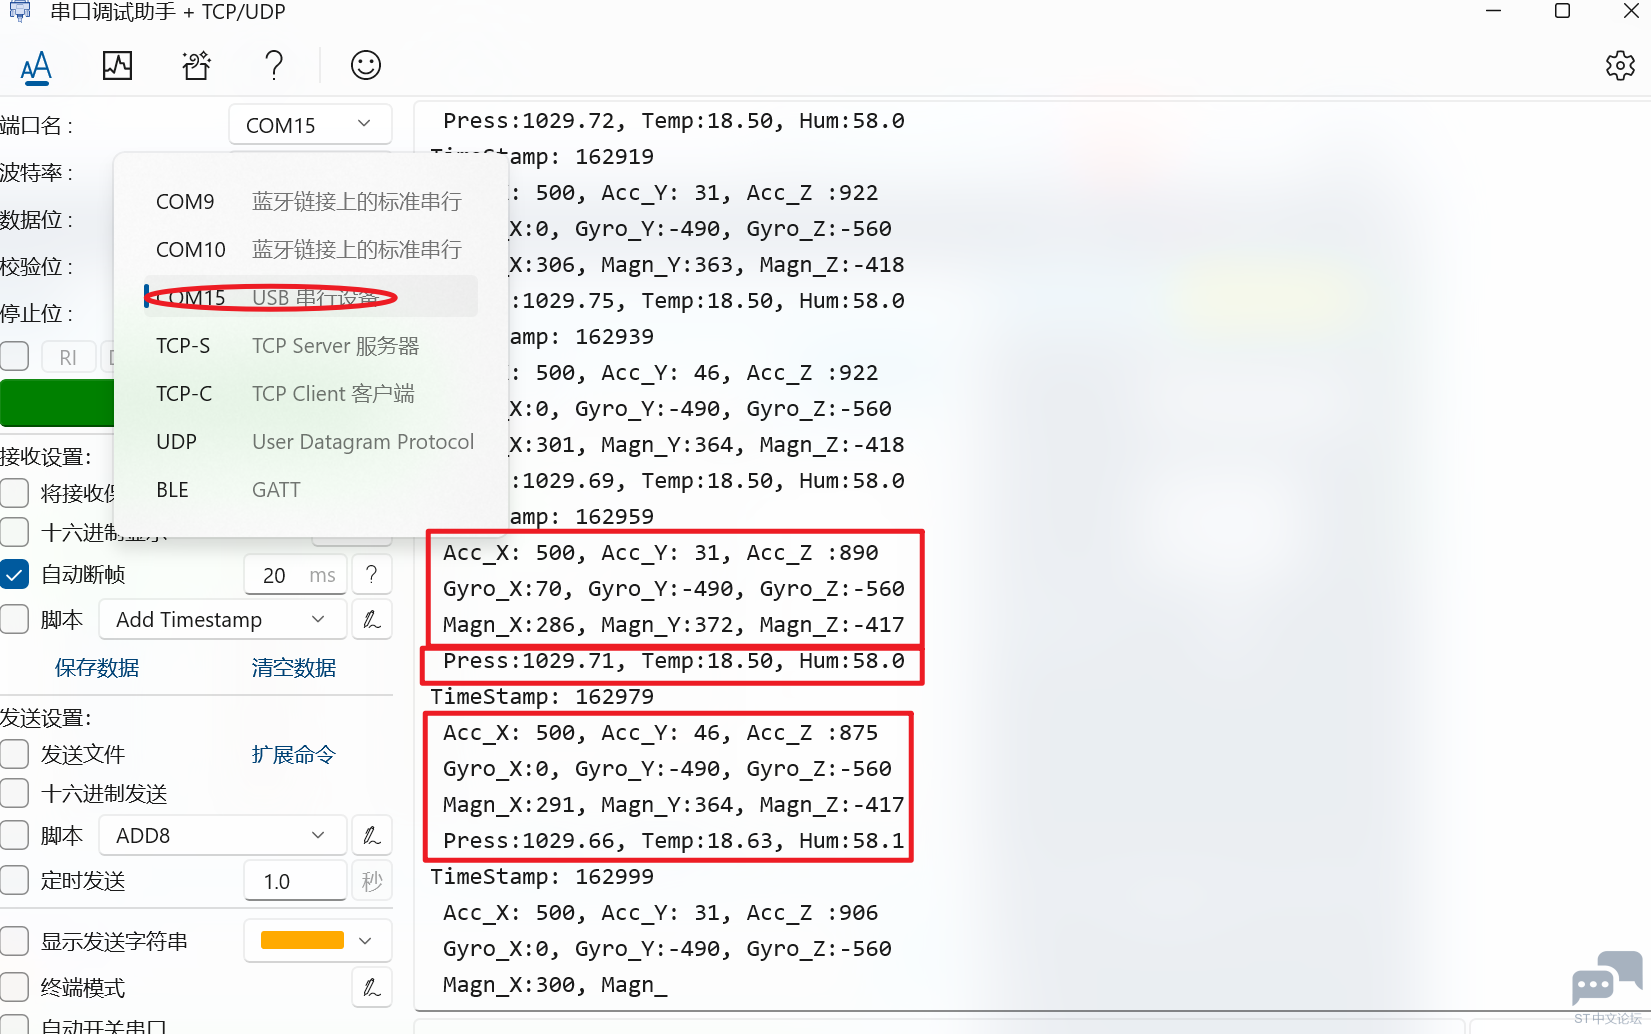The image size is (1651, 1034).
Task: Enable the 定时发送 checkbox
Action: pos(15,881)
